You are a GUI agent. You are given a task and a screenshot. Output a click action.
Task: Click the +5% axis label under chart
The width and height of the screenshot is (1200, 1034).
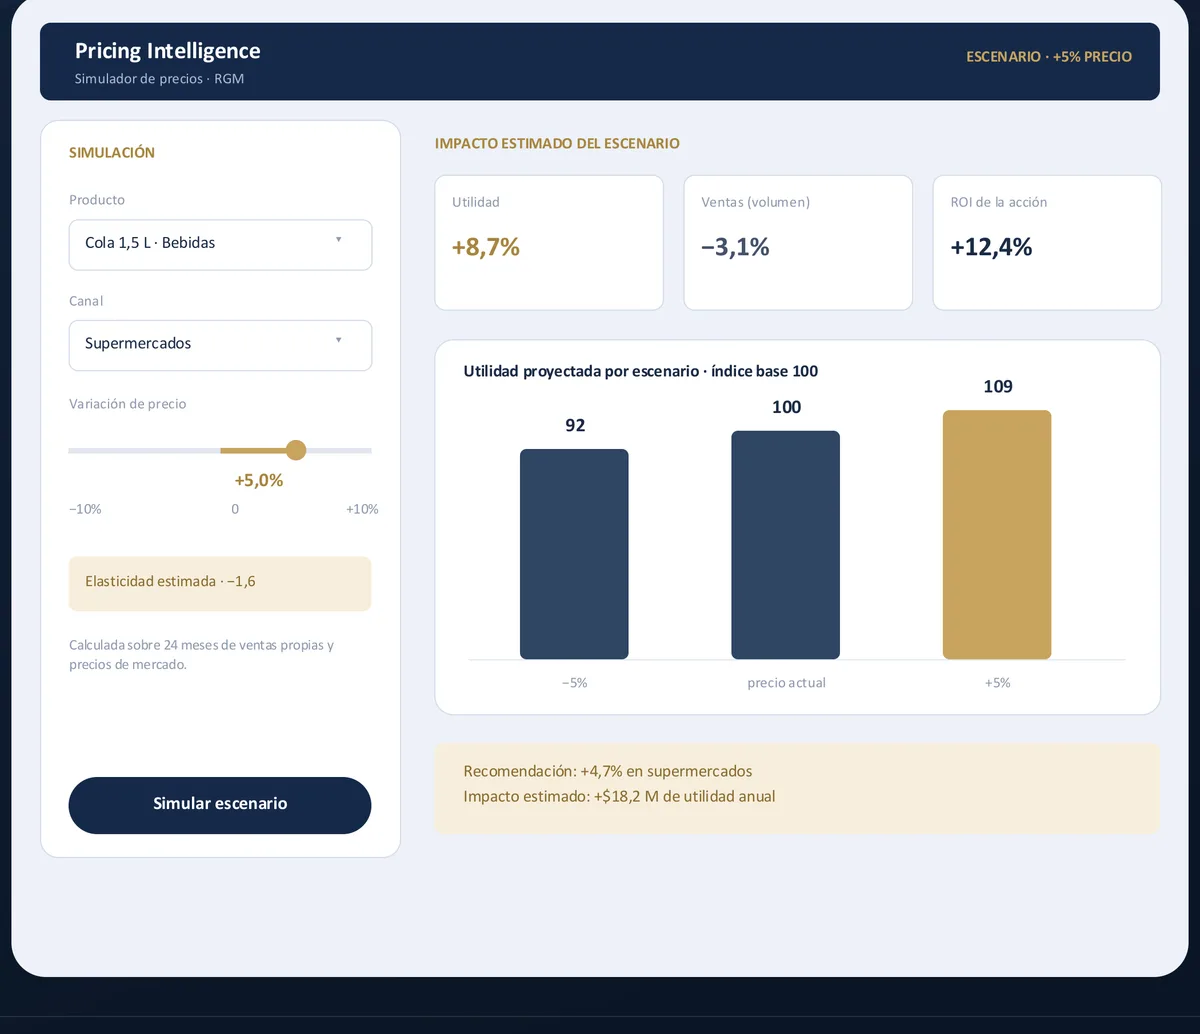998,683
